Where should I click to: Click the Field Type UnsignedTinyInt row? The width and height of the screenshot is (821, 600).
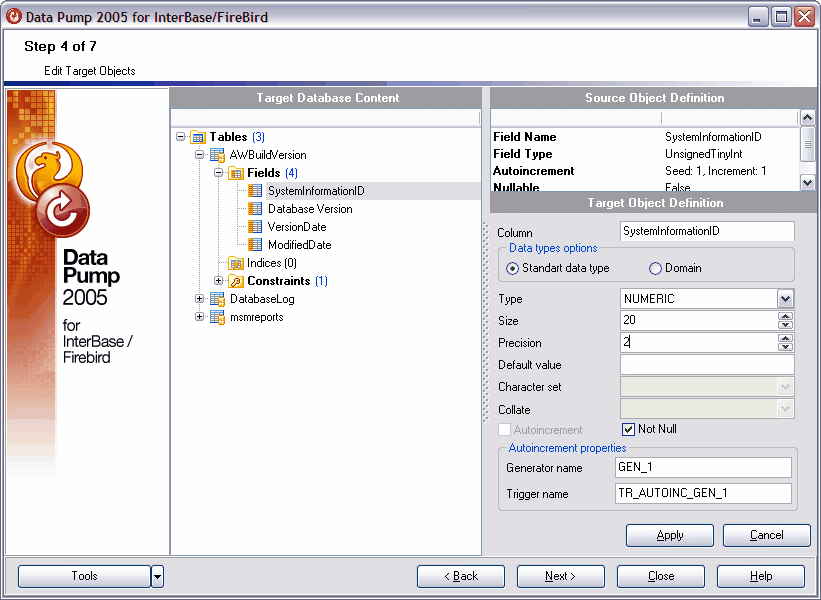coord(645,154)
